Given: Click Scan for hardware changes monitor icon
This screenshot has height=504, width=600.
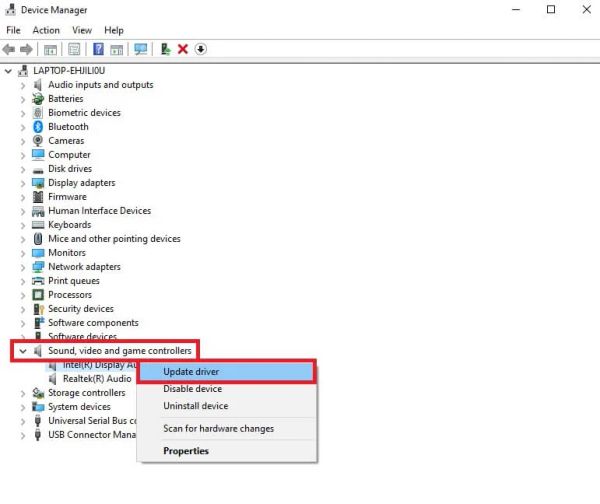Looking at the screenshot, I should [x=141, y=49].
